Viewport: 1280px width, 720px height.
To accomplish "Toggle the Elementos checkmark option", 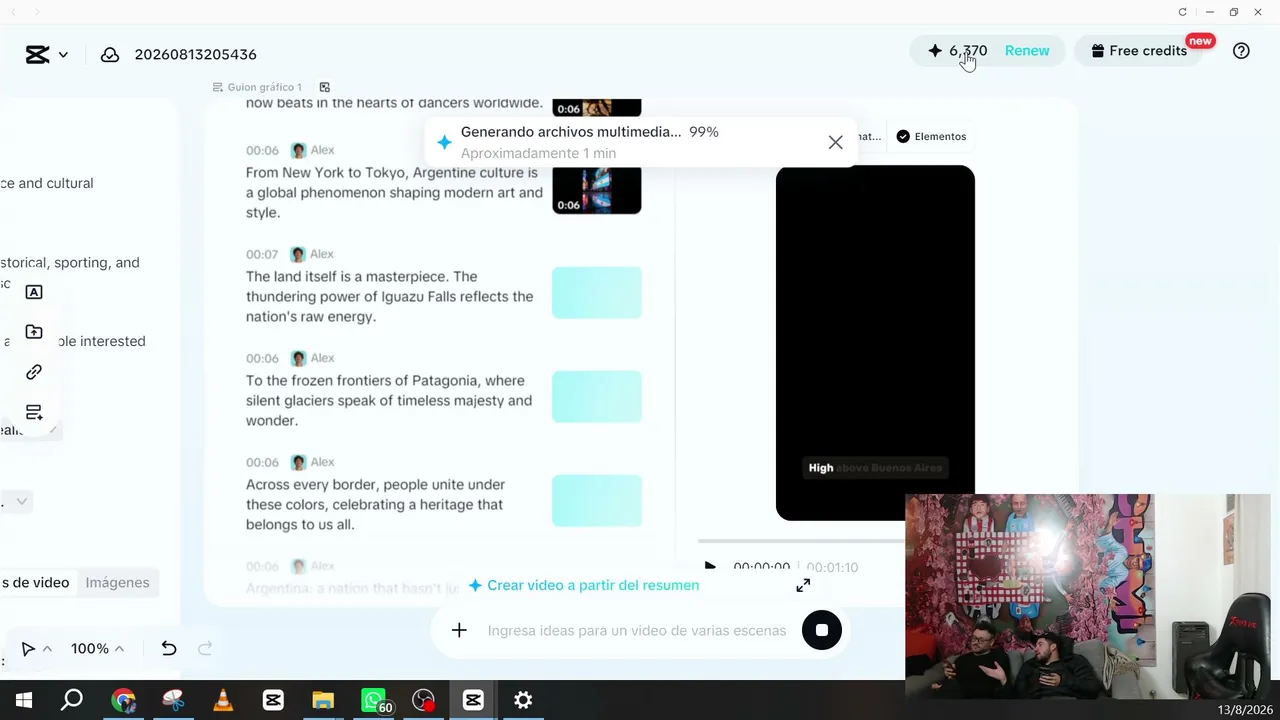I will point(931,137).
